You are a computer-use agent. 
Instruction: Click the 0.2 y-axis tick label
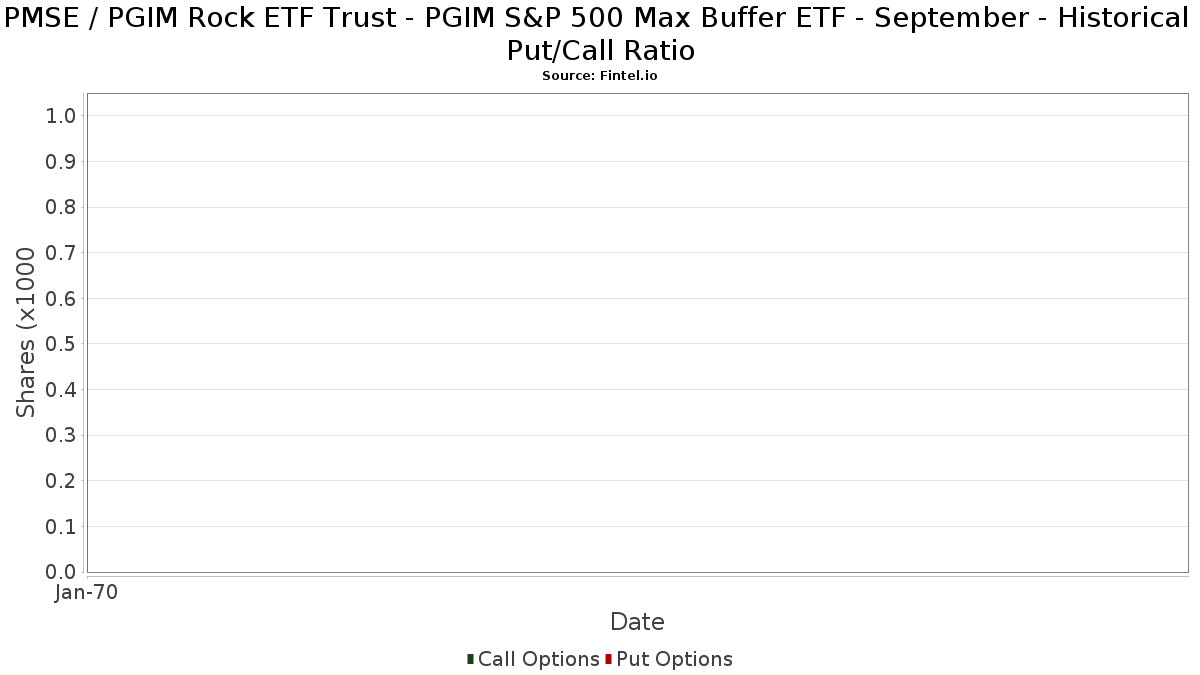61,481
